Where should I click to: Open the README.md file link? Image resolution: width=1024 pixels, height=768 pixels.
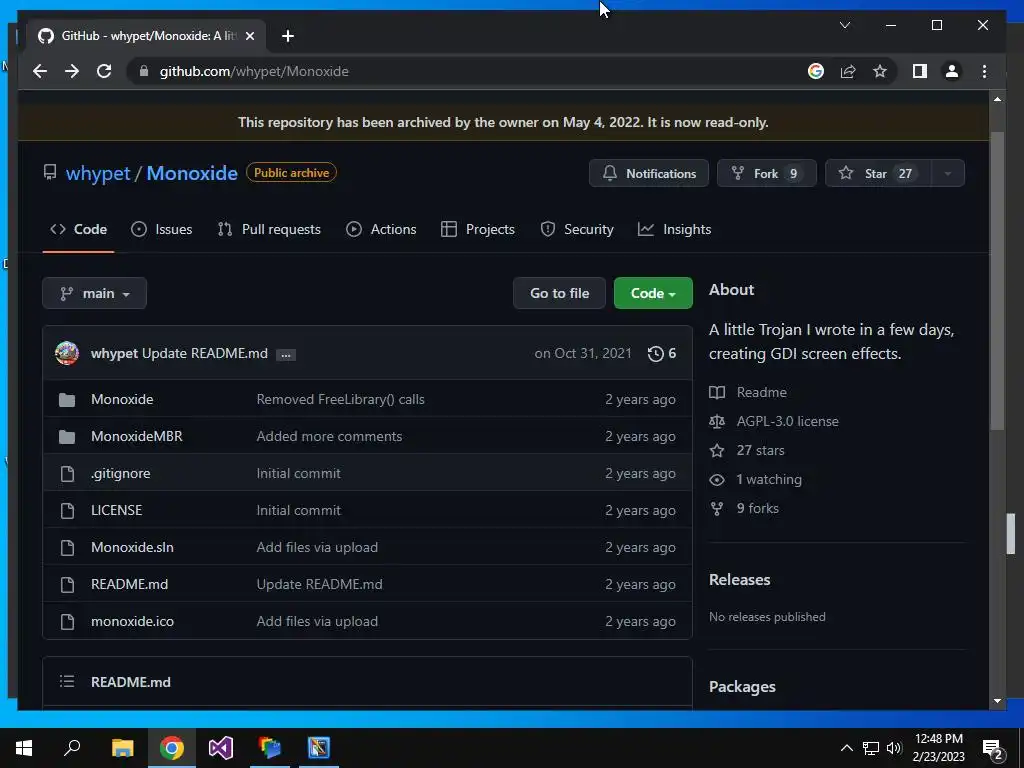tap(129, 584)
